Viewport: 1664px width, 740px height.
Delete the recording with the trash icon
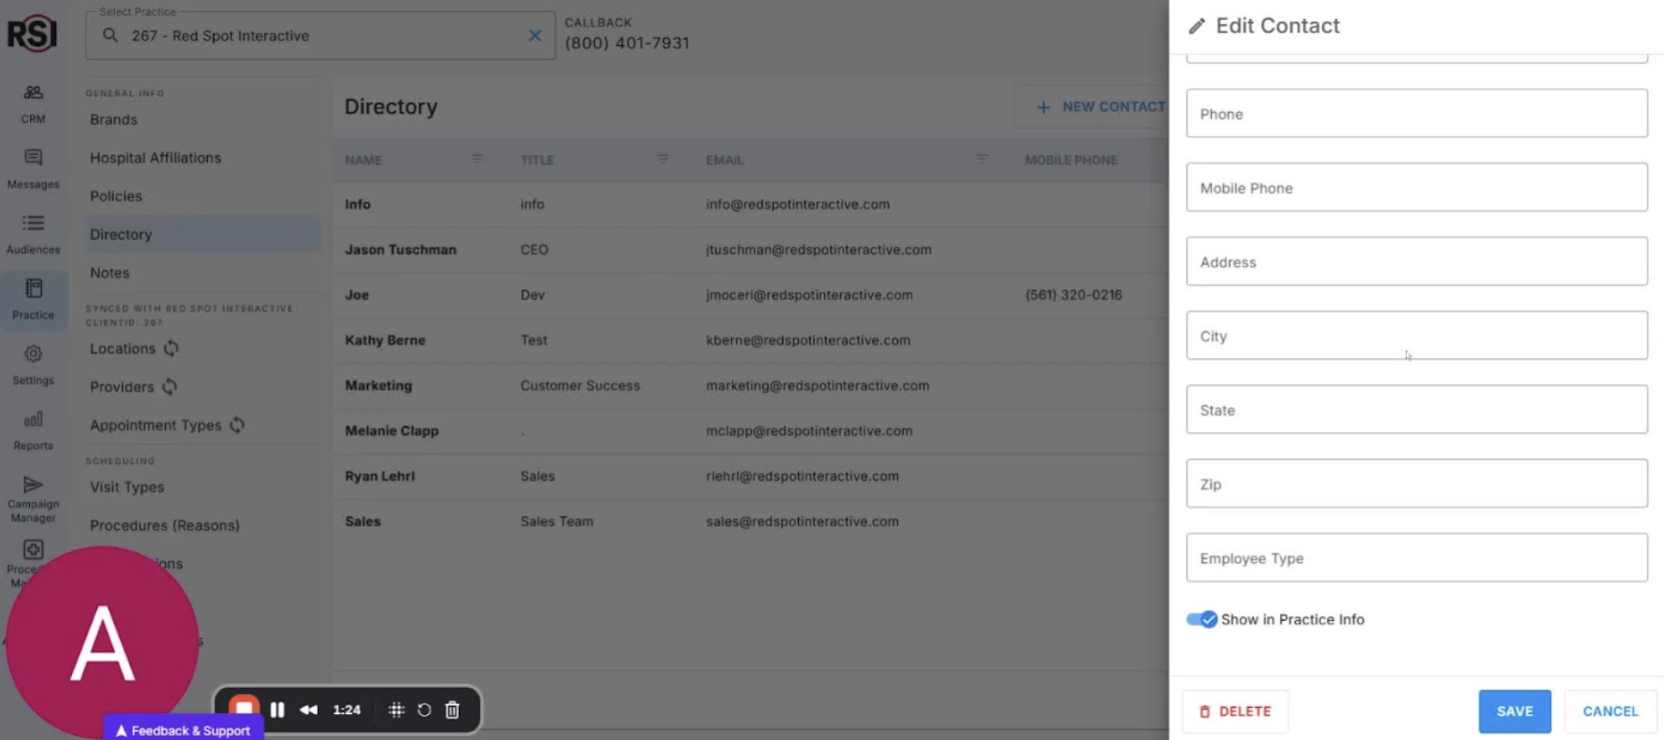pos(452,710)
